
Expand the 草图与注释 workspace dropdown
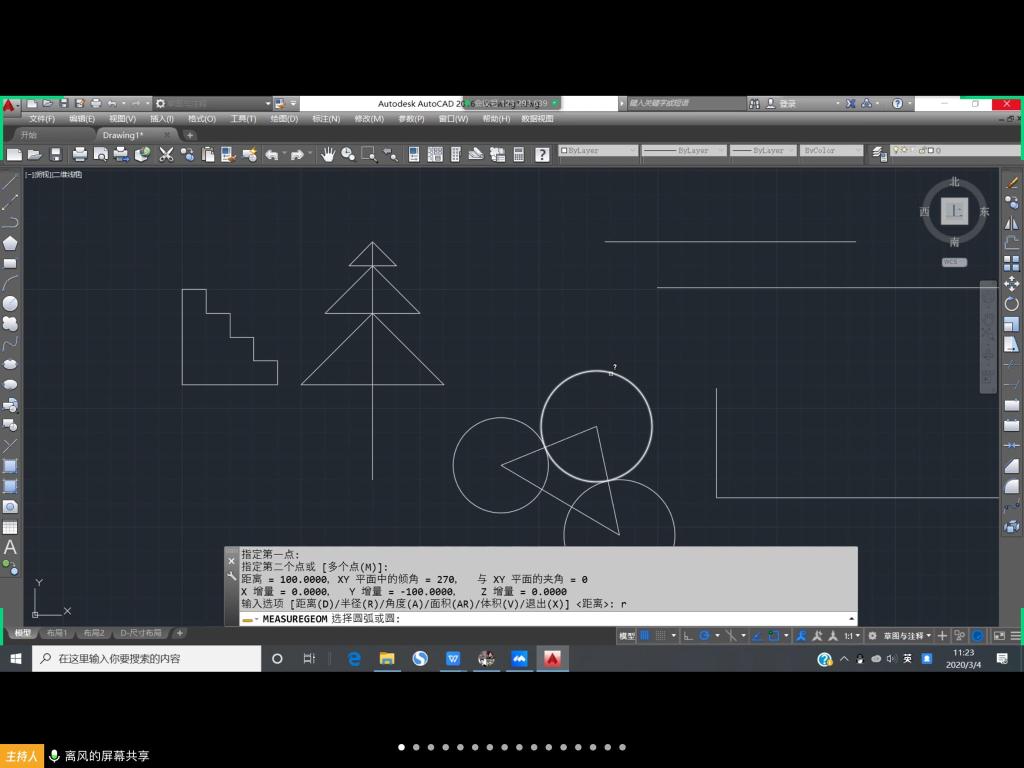(900, 636)
